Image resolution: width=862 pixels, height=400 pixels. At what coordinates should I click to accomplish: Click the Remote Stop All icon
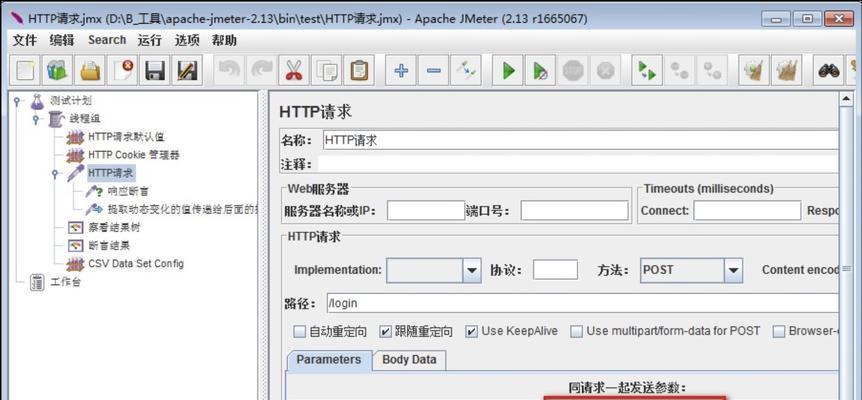(679, 70)
